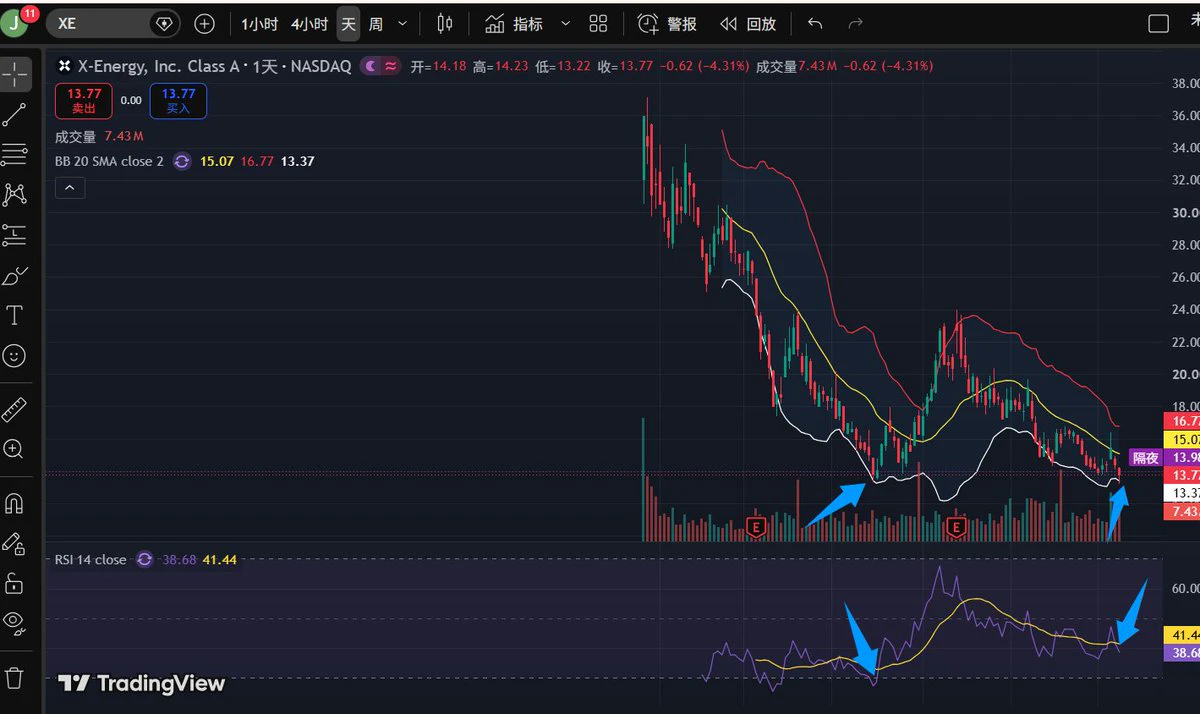
Task: Select the forecasting and position tool
Action: click(x=15, y=235)
